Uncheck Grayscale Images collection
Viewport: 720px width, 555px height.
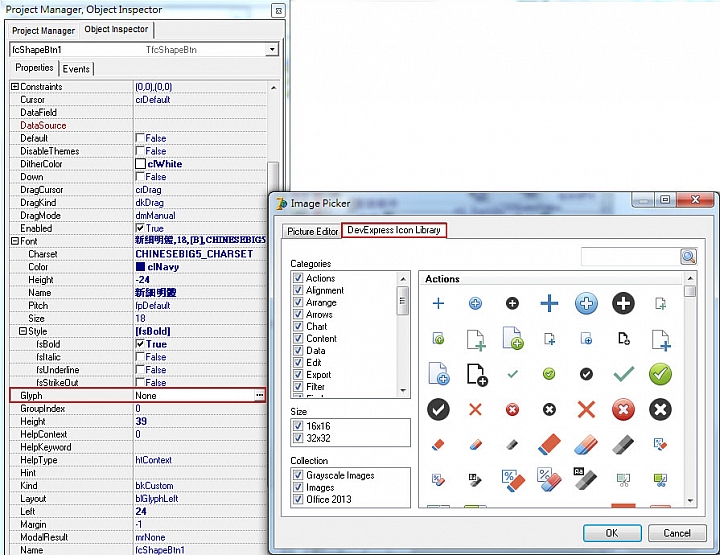point(298,475)
